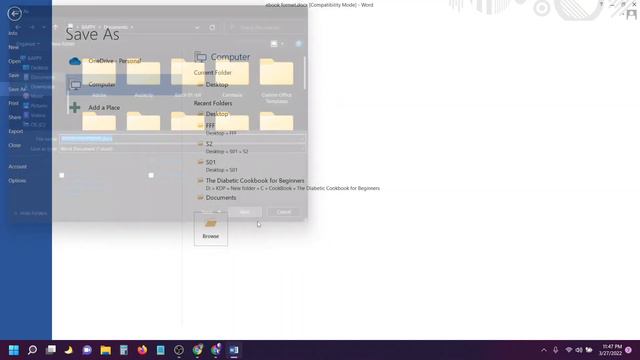
Task: Select Computer as the save location
Action: tap(124, 84)
